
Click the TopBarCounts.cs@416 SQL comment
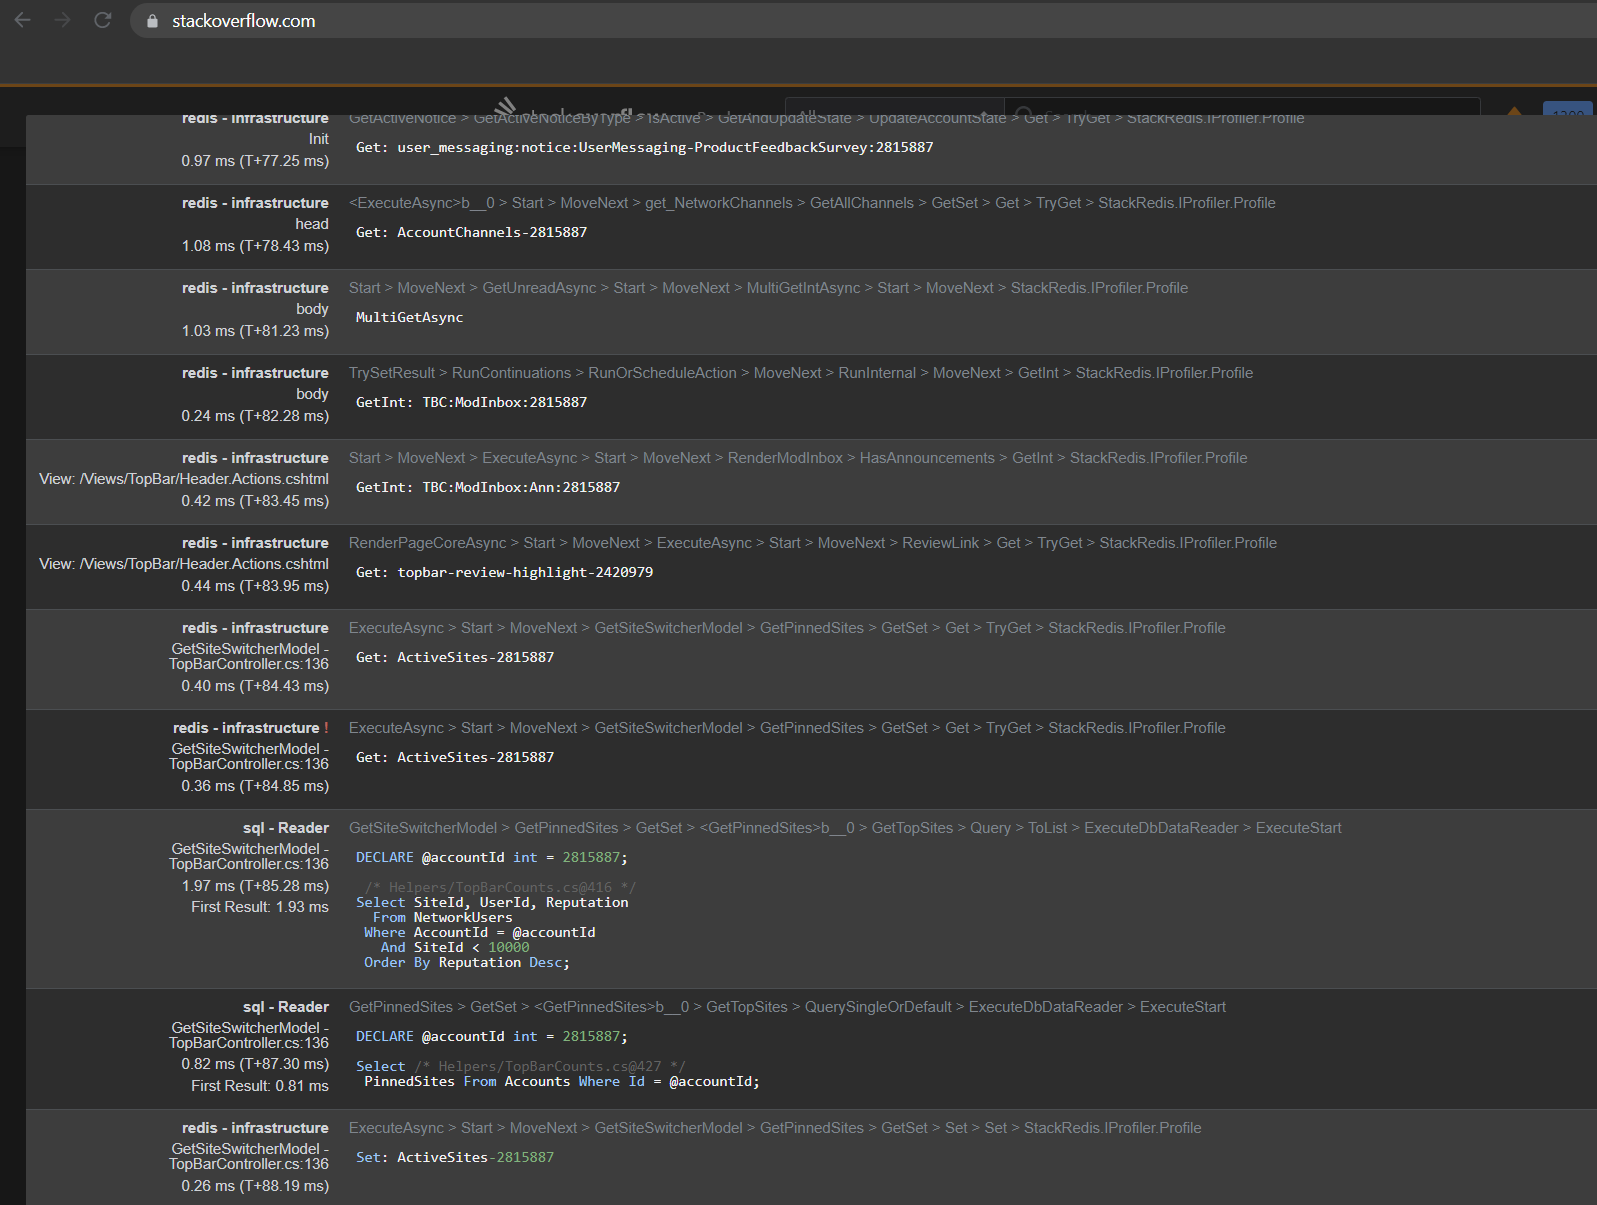click(500, 887)
